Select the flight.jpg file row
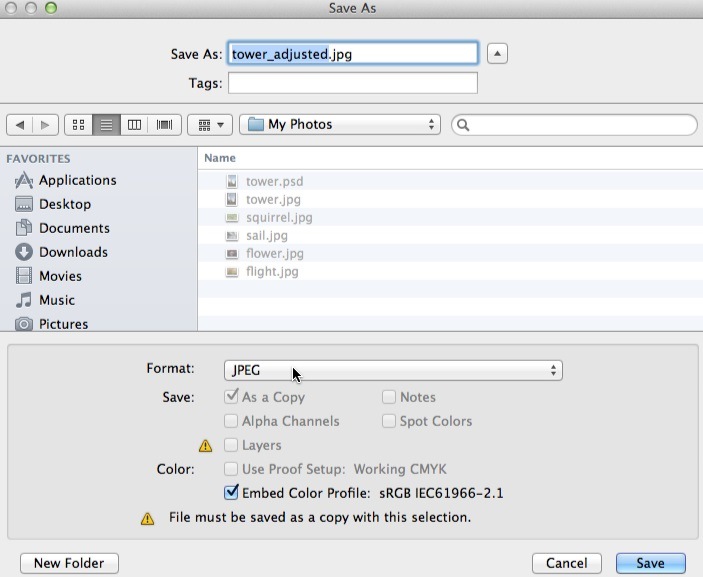The image size is (703, 577). (450, 271)
